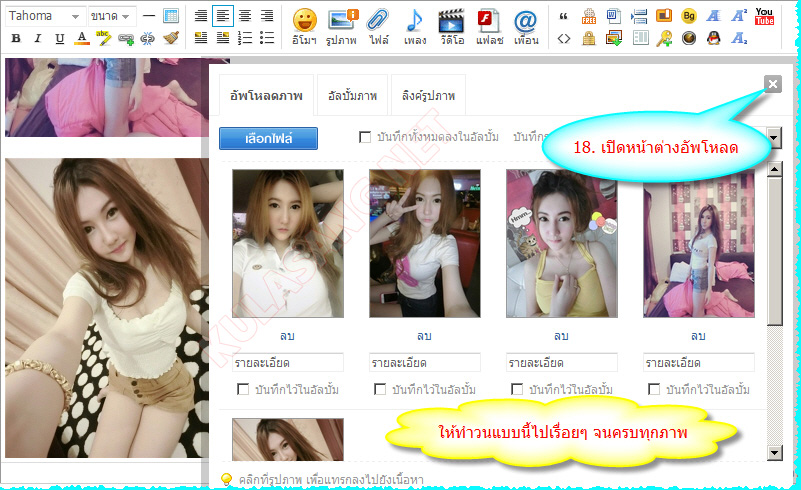Apply superscript A² formatting
The height and width of the screenshot is (490, 801).
(x=739, y=16)
